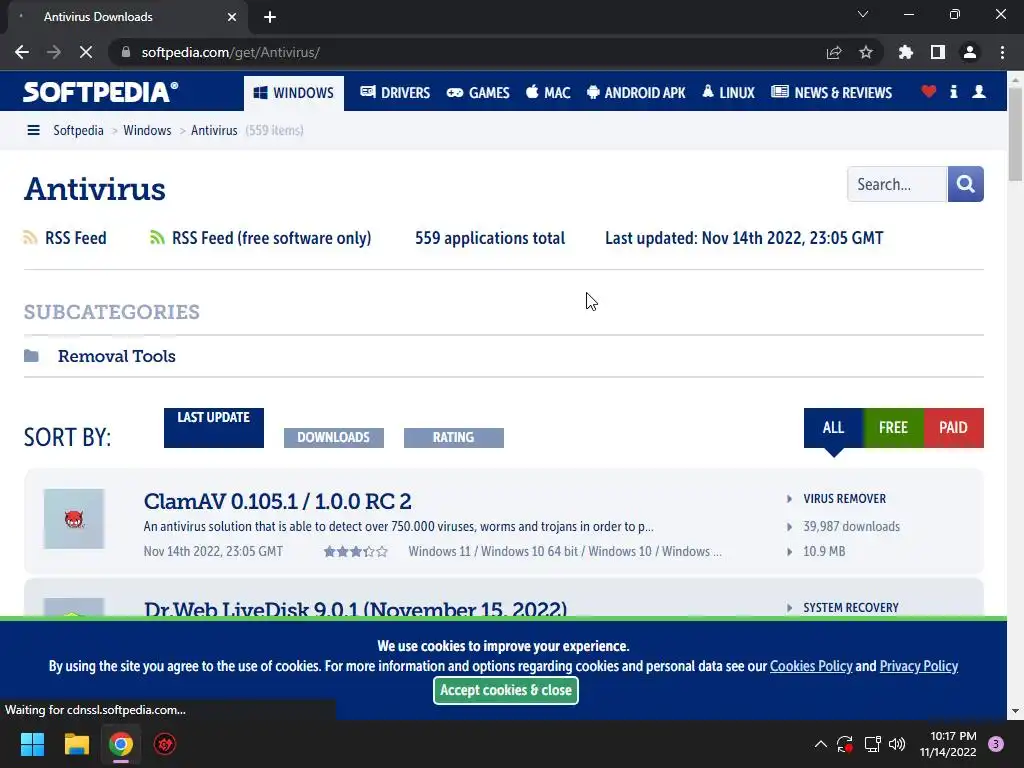Click the Chrome icon in the taskbar
This screenshot has width=1024, height=768.
121,744
